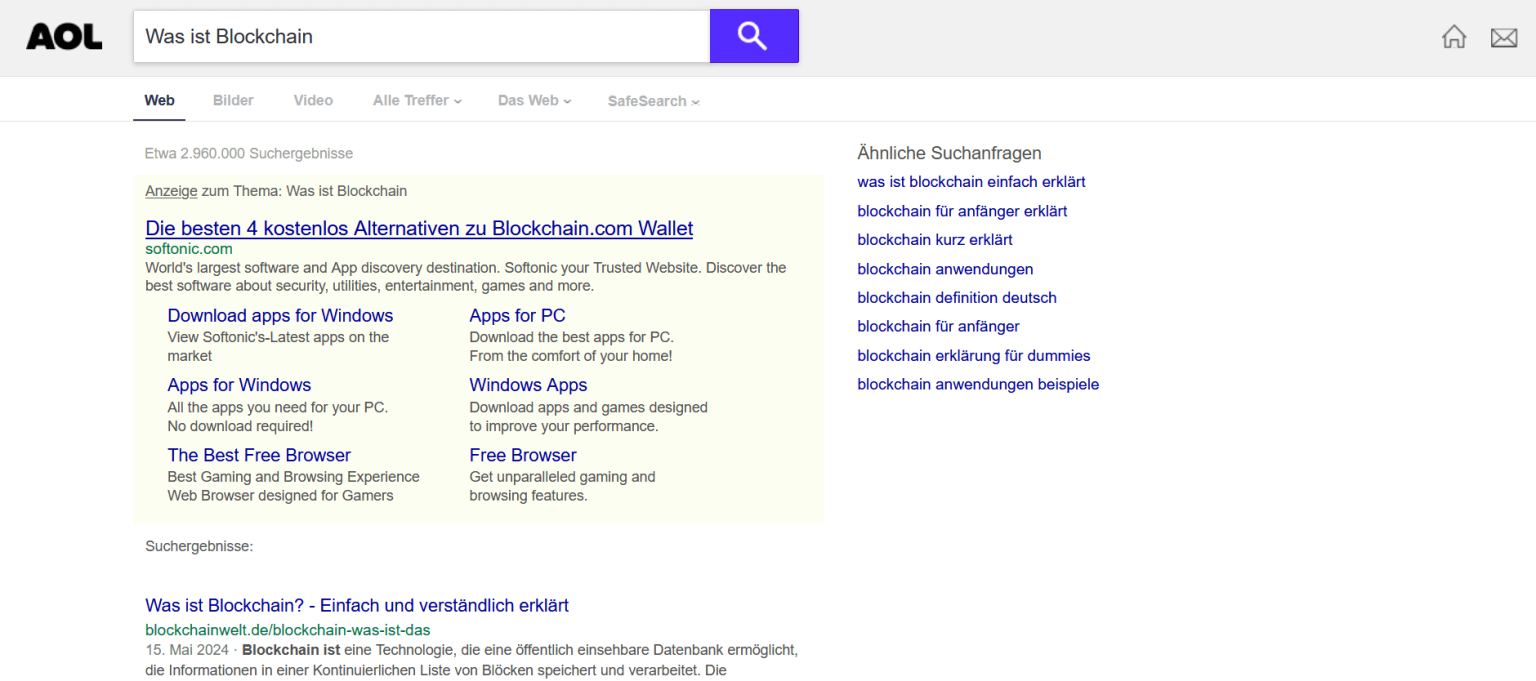Image resolution: width=1536 pixels, height=681 pixels.
Task: Click the search field containing Was ist Blockchain
Action: coord(420,37)
